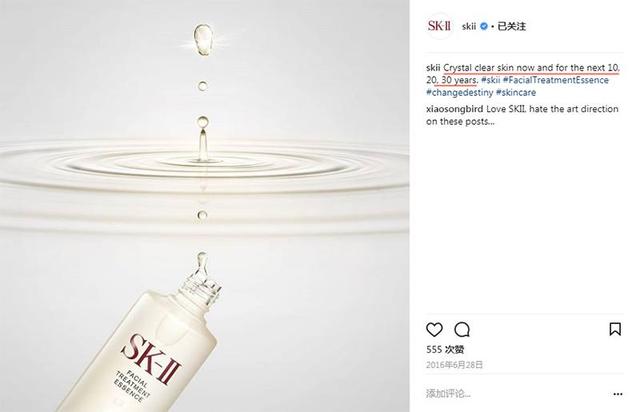This screenshot has width=640, height=412.
Task: Like the post with the heart icon
Action: click(x=434, y=329)
